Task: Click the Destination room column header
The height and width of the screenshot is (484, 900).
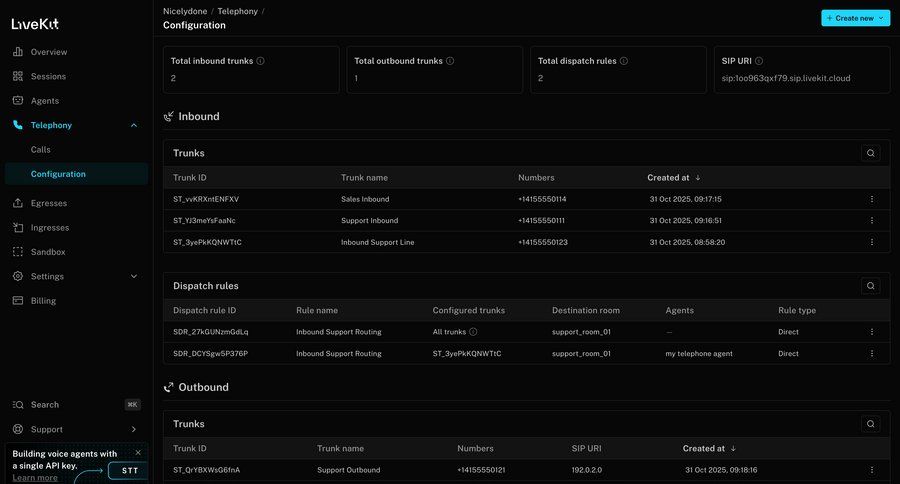Action: pyautogui.click(x=585, y=310)
